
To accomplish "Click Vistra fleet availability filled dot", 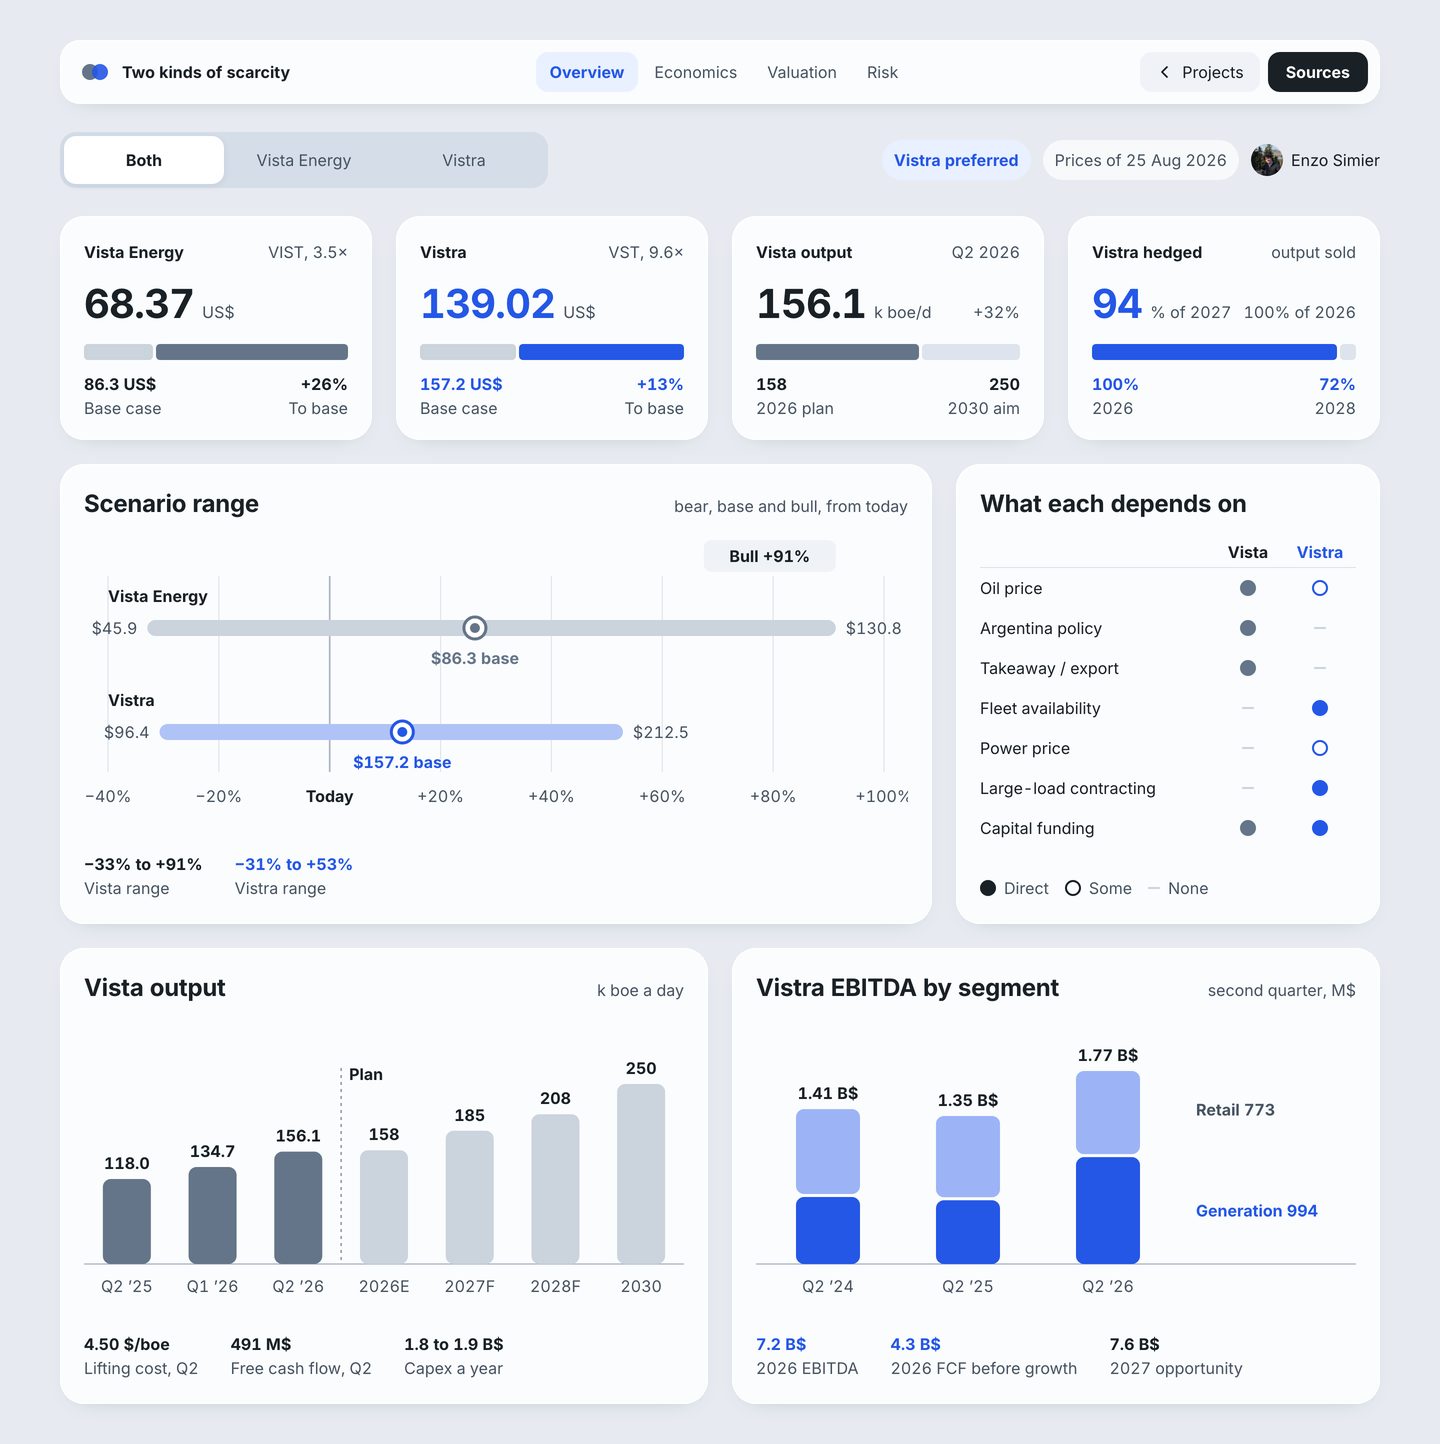I will (1320, 708).
